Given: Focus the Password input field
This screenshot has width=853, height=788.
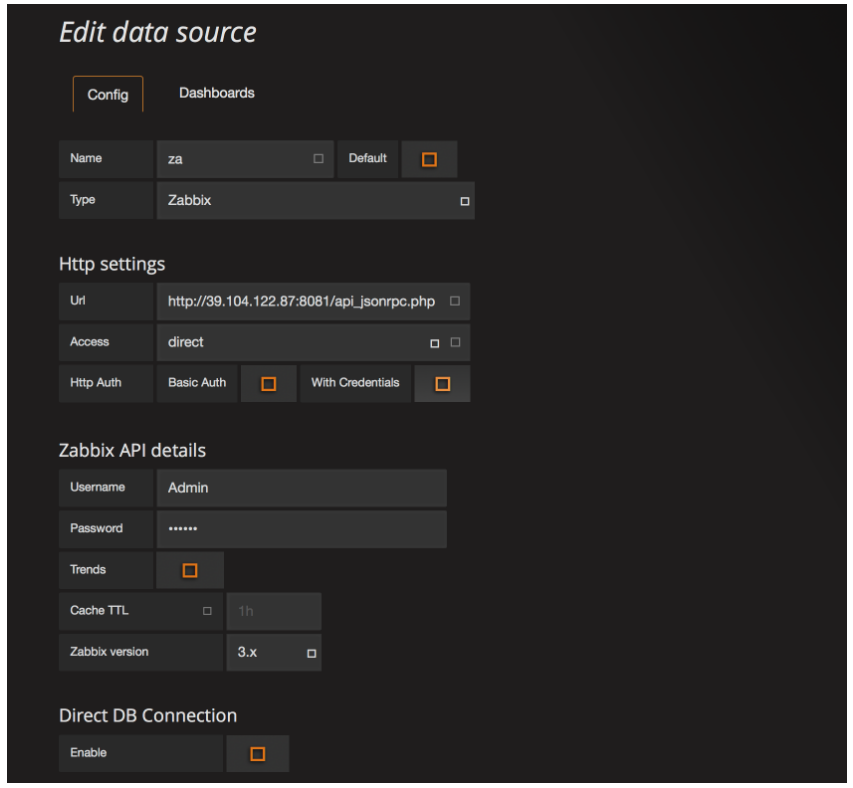Looking at the screenshot, I should click(x=301, y=529).
